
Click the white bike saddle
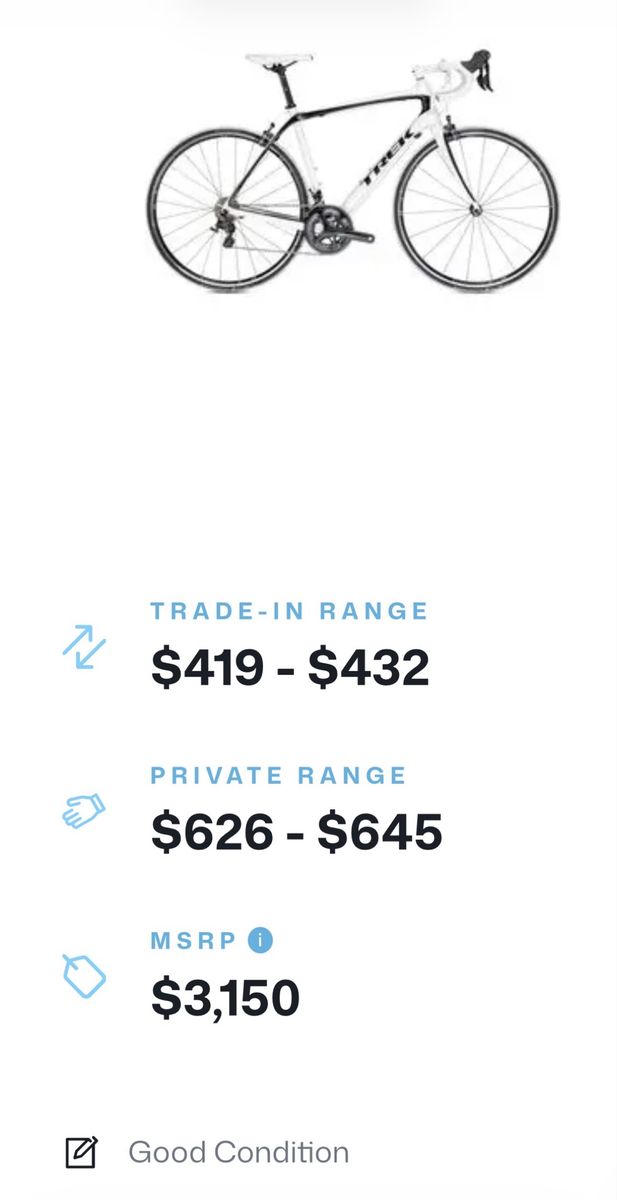279,60
